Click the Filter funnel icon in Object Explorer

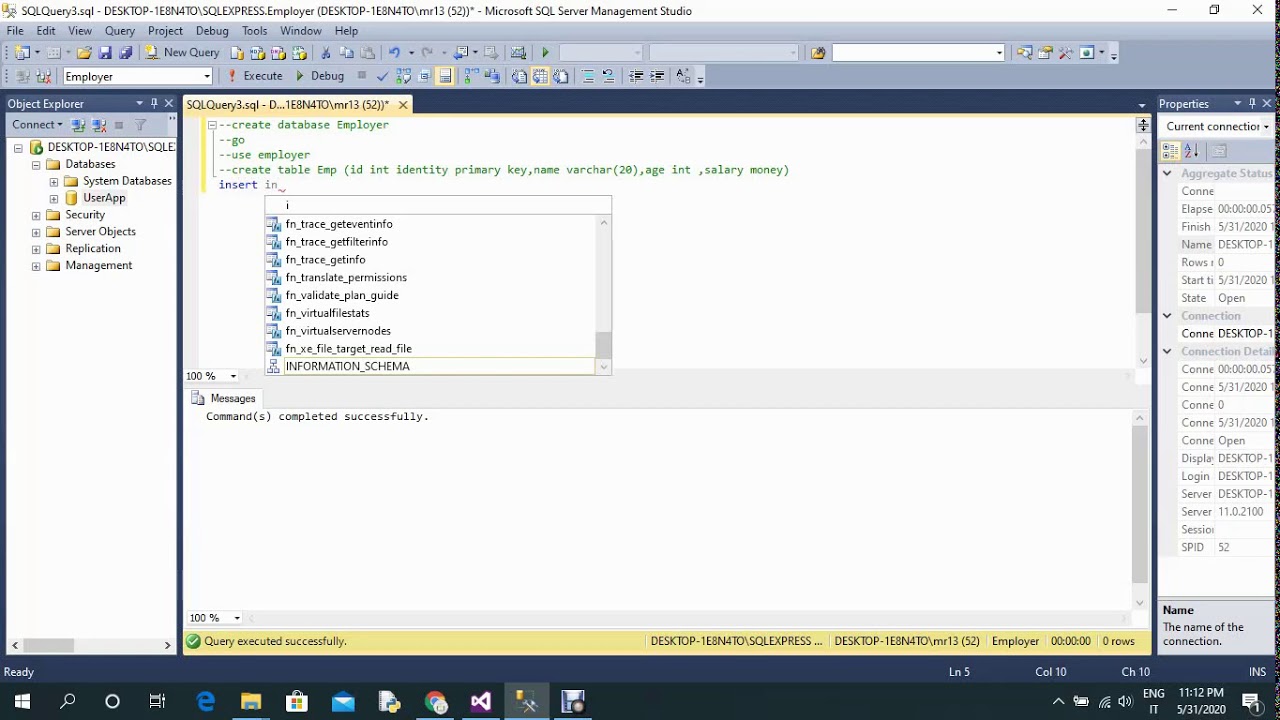pos(140,125)
